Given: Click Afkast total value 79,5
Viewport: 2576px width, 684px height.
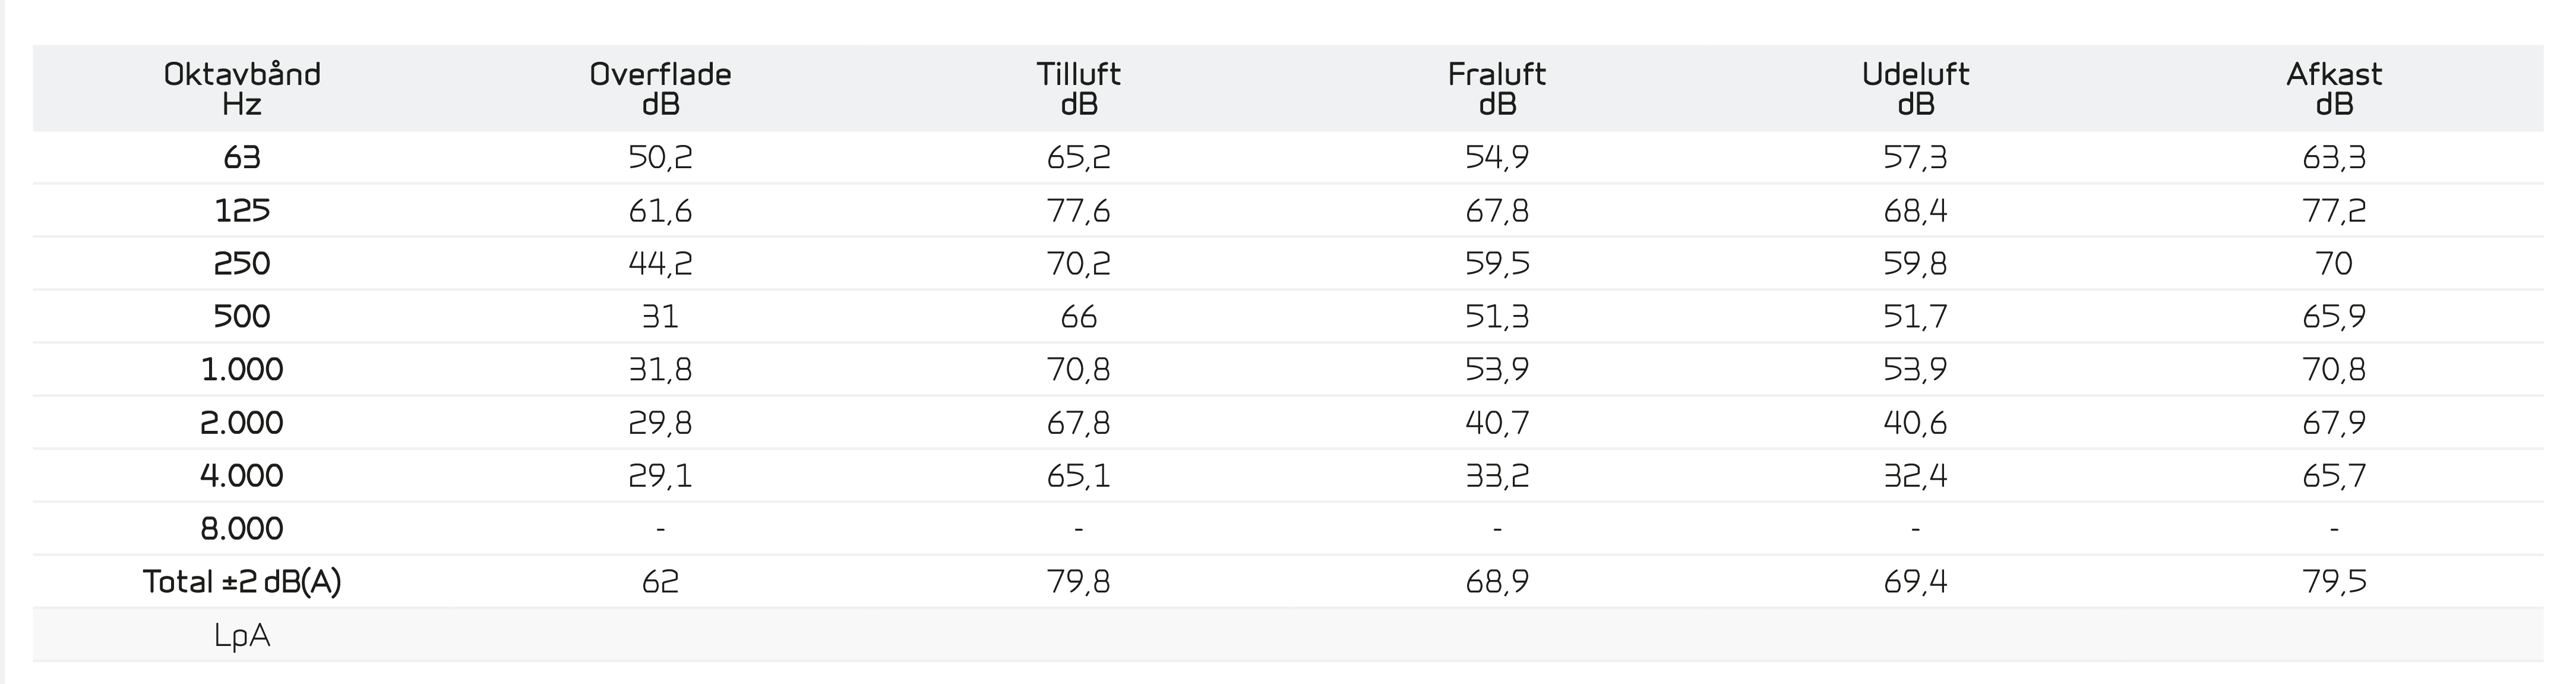Looking at the screenshot, I should [x=2334, y=581].
